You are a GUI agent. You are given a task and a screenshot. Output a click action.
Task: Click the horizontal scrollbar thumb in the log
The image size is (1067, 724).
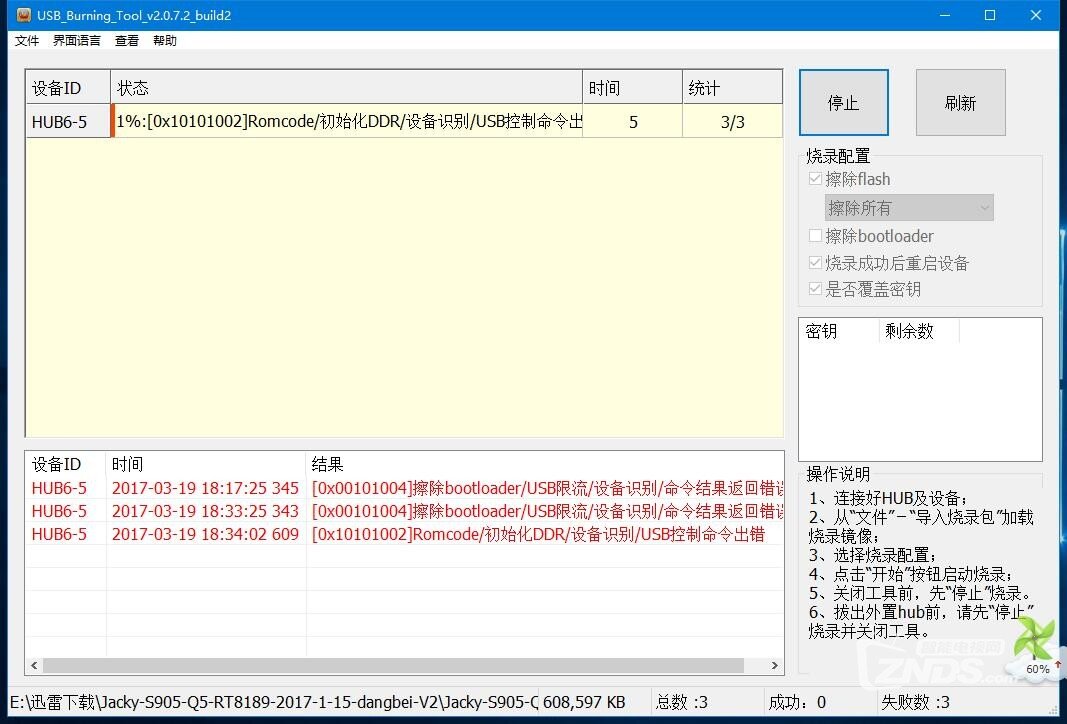[393, 665]
